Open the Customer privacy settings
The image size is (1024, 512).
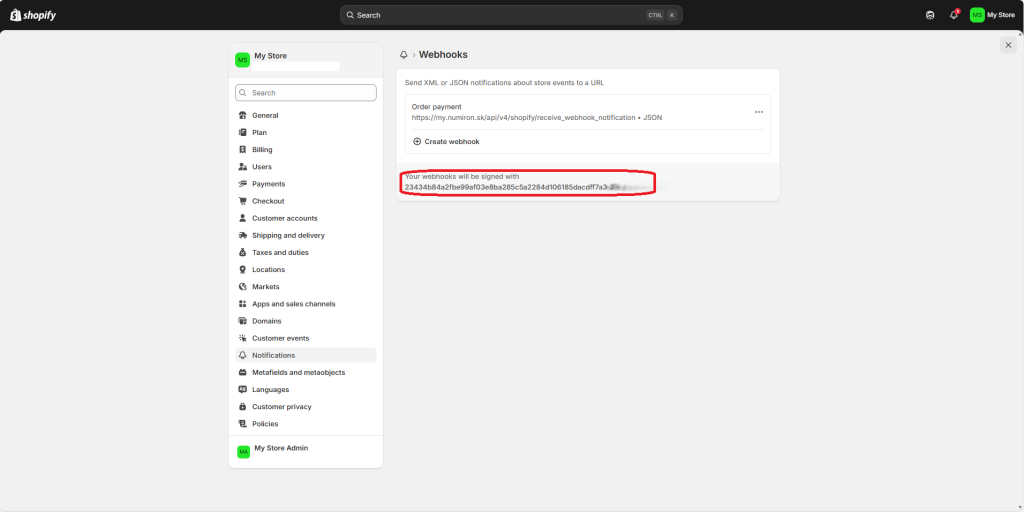pos(281,407)
